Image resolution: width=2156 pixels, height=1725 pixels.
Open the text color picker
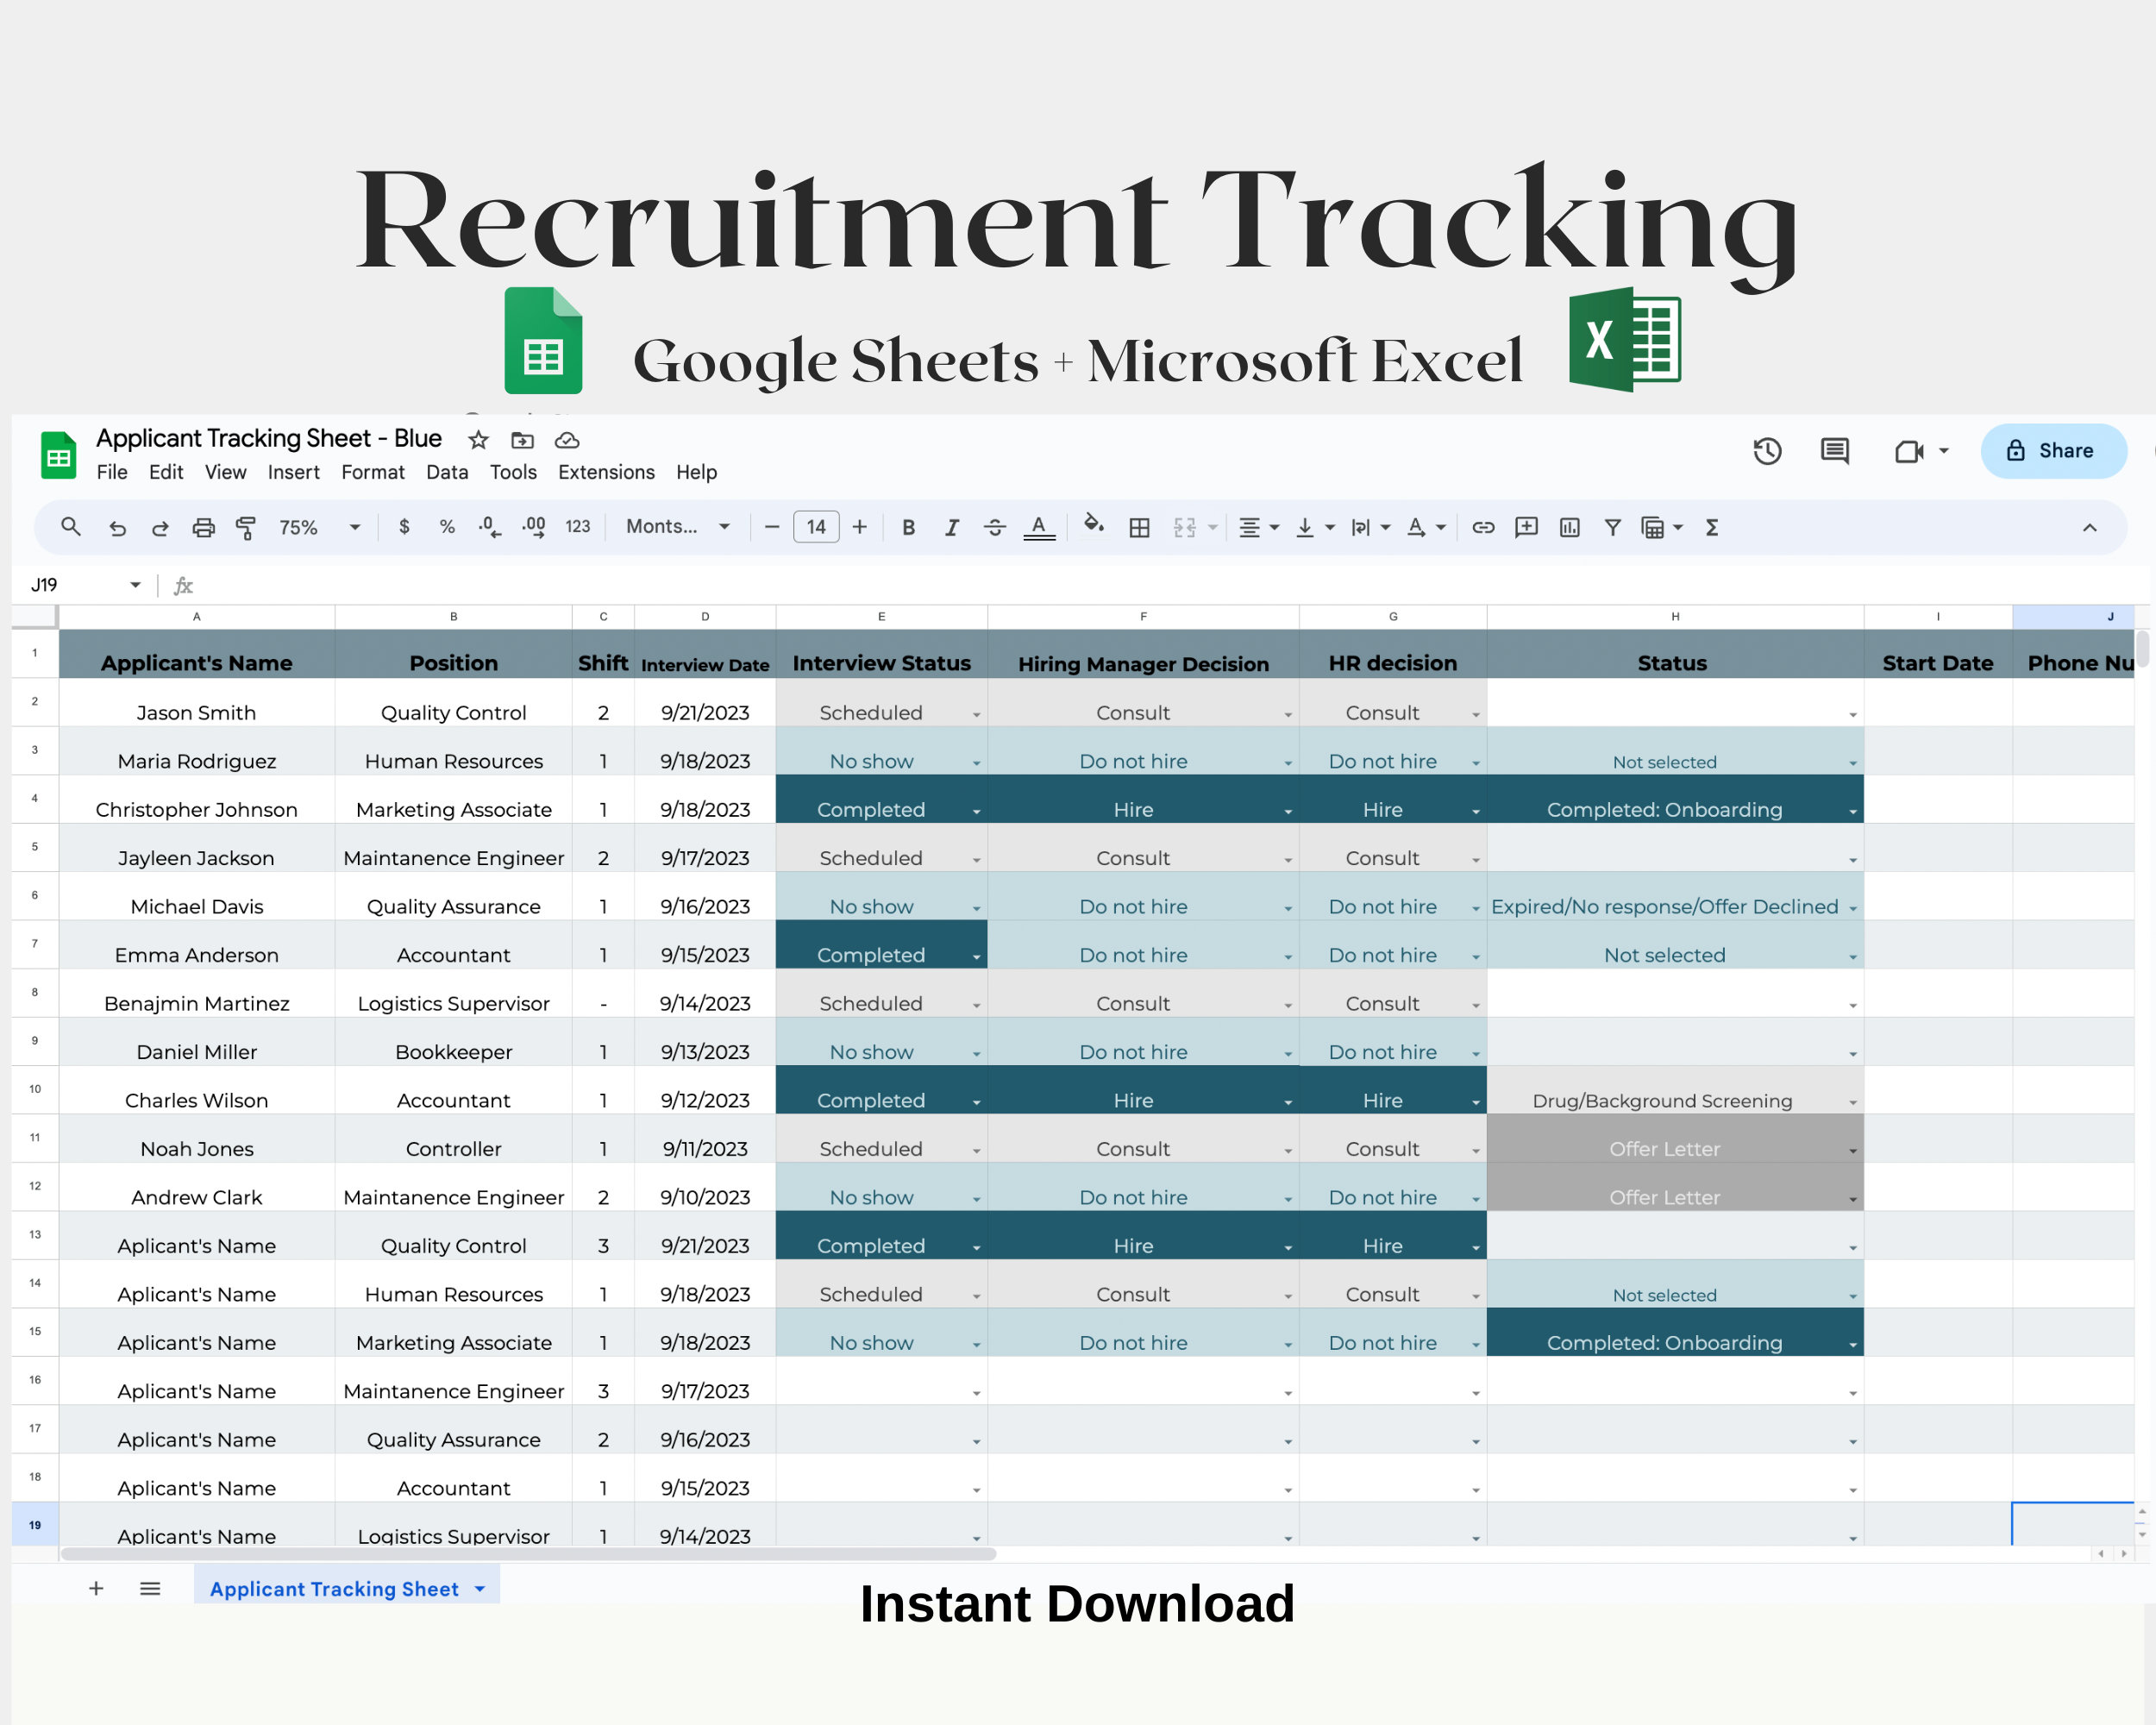[1040, 527]
